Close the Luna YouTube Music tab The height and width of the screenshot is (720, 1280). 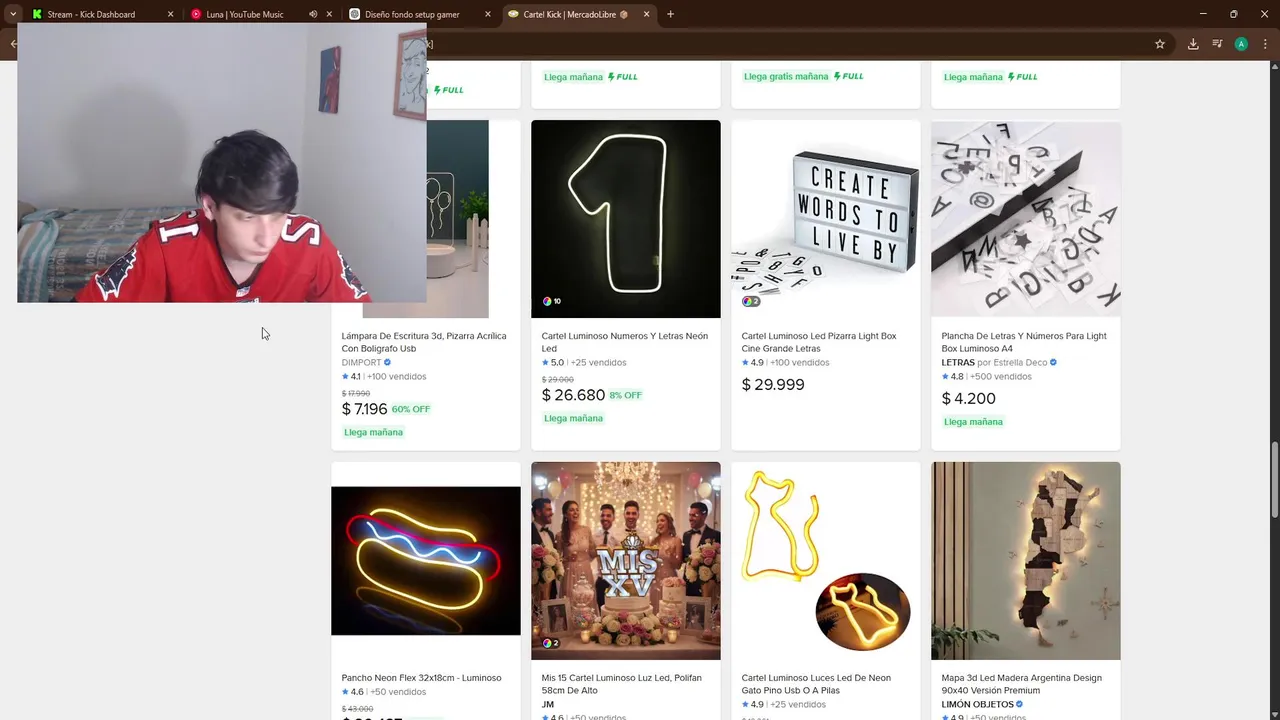click(x=329, y=14)
